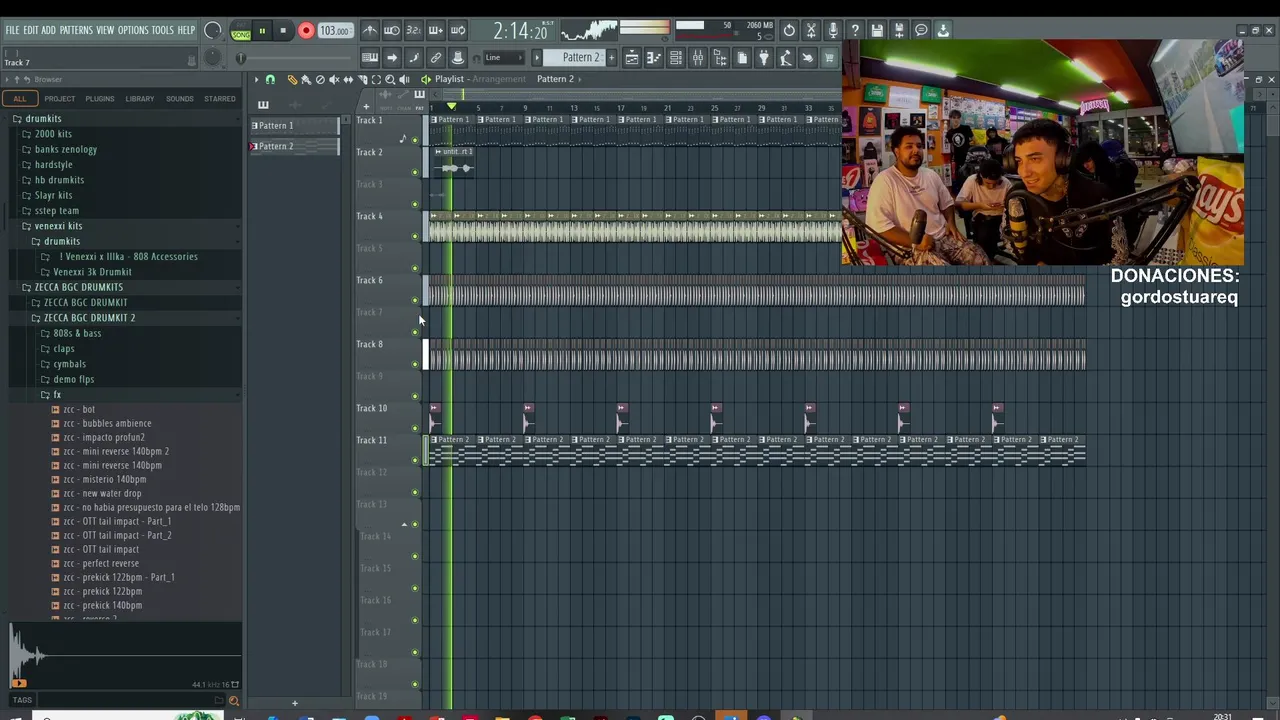Select the playlist Slice tool
1280x720 pixels.
click(362, 79)
